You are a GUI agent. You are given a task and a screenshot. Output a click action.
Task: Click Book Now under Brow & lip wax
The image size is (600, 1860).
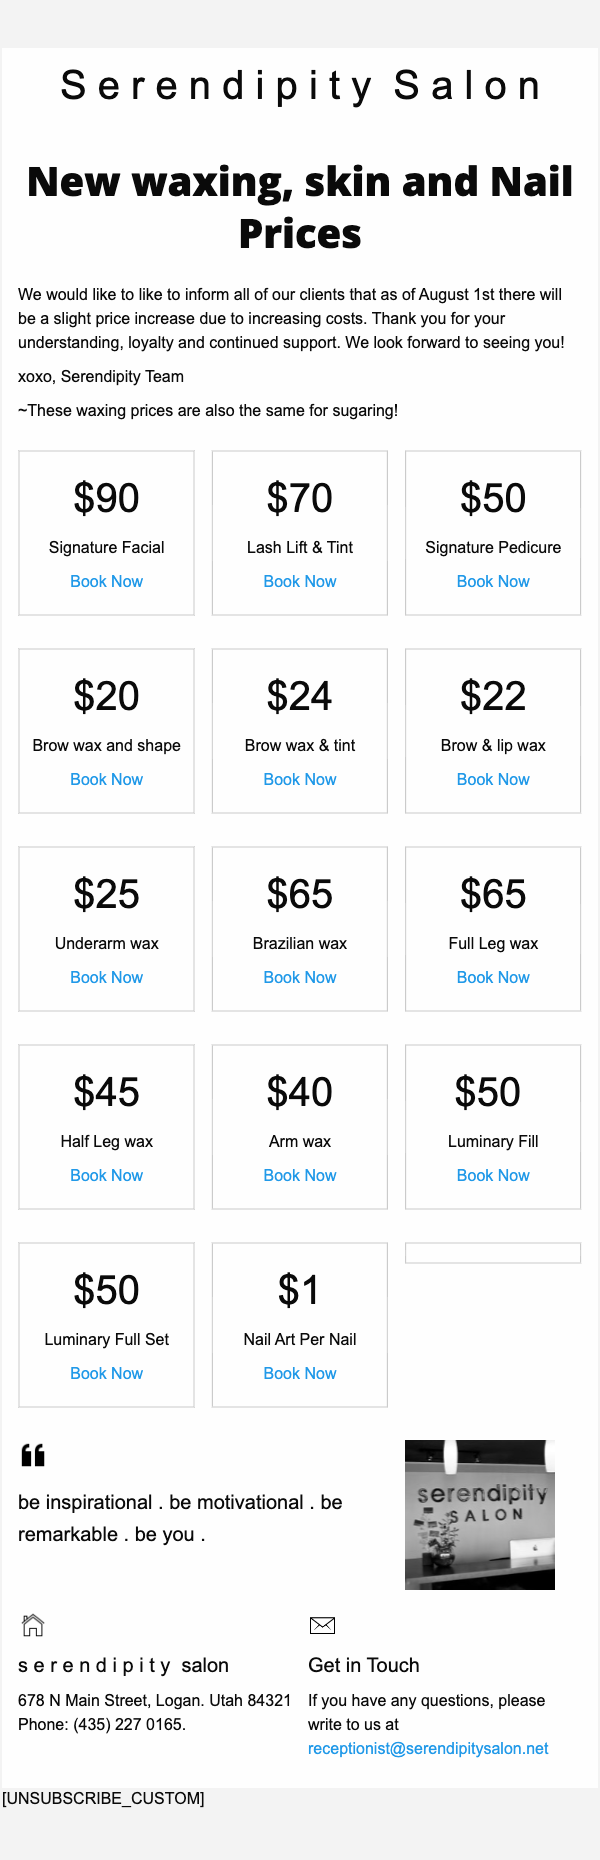click(x=493, y=779)
